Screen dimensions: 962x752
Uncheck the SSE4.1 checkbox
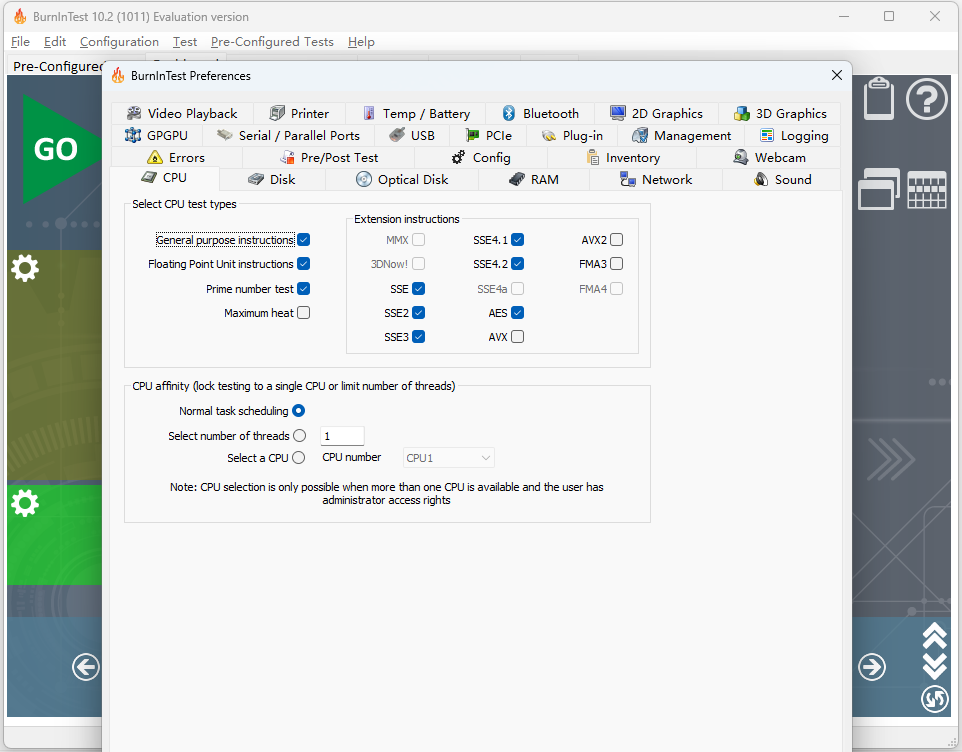(518, 240)
